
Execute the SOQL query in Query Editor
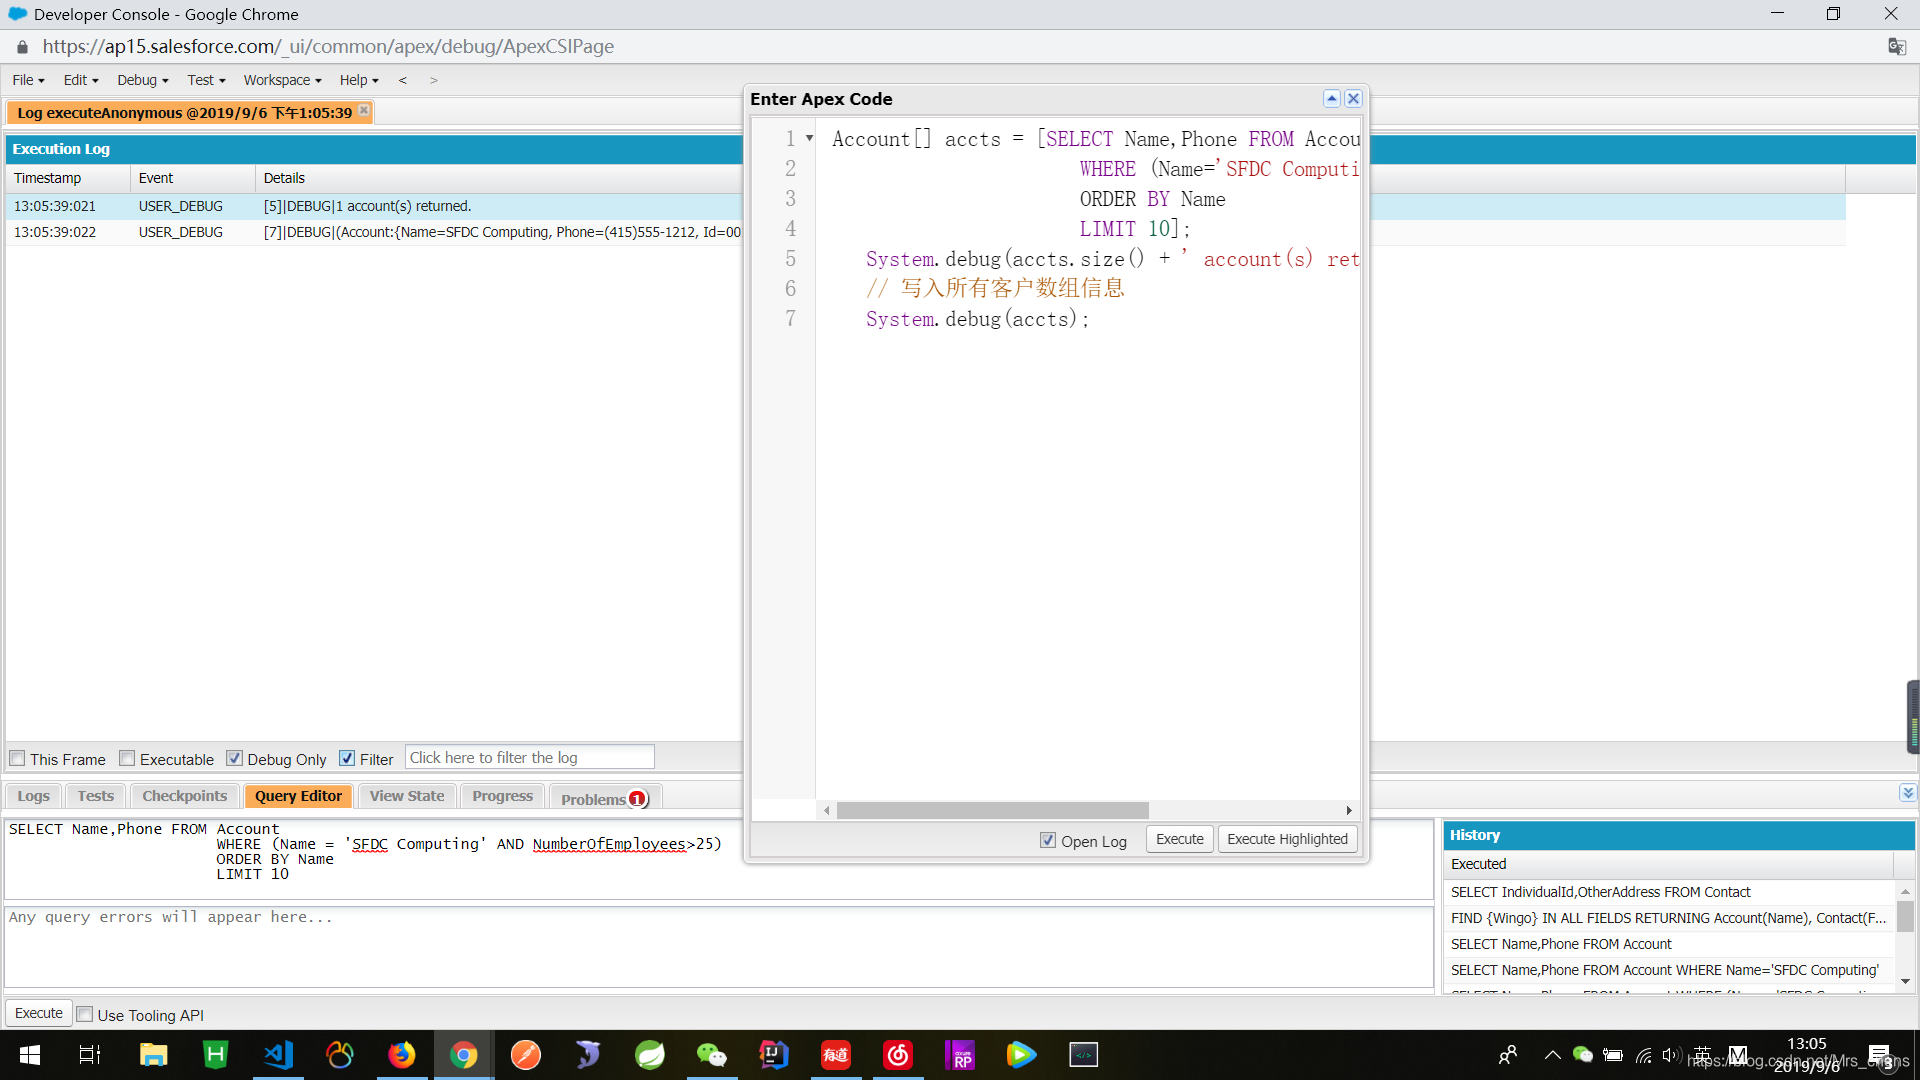click(38, 1013)
